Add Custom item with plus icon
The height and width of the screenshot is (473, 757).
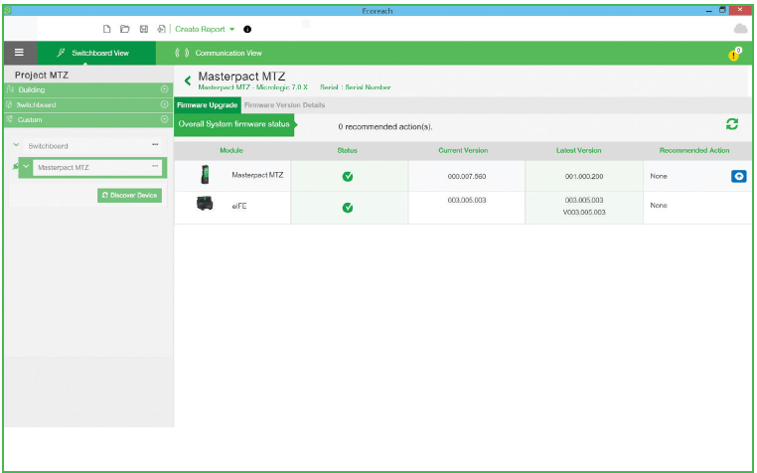pos(164,119)
